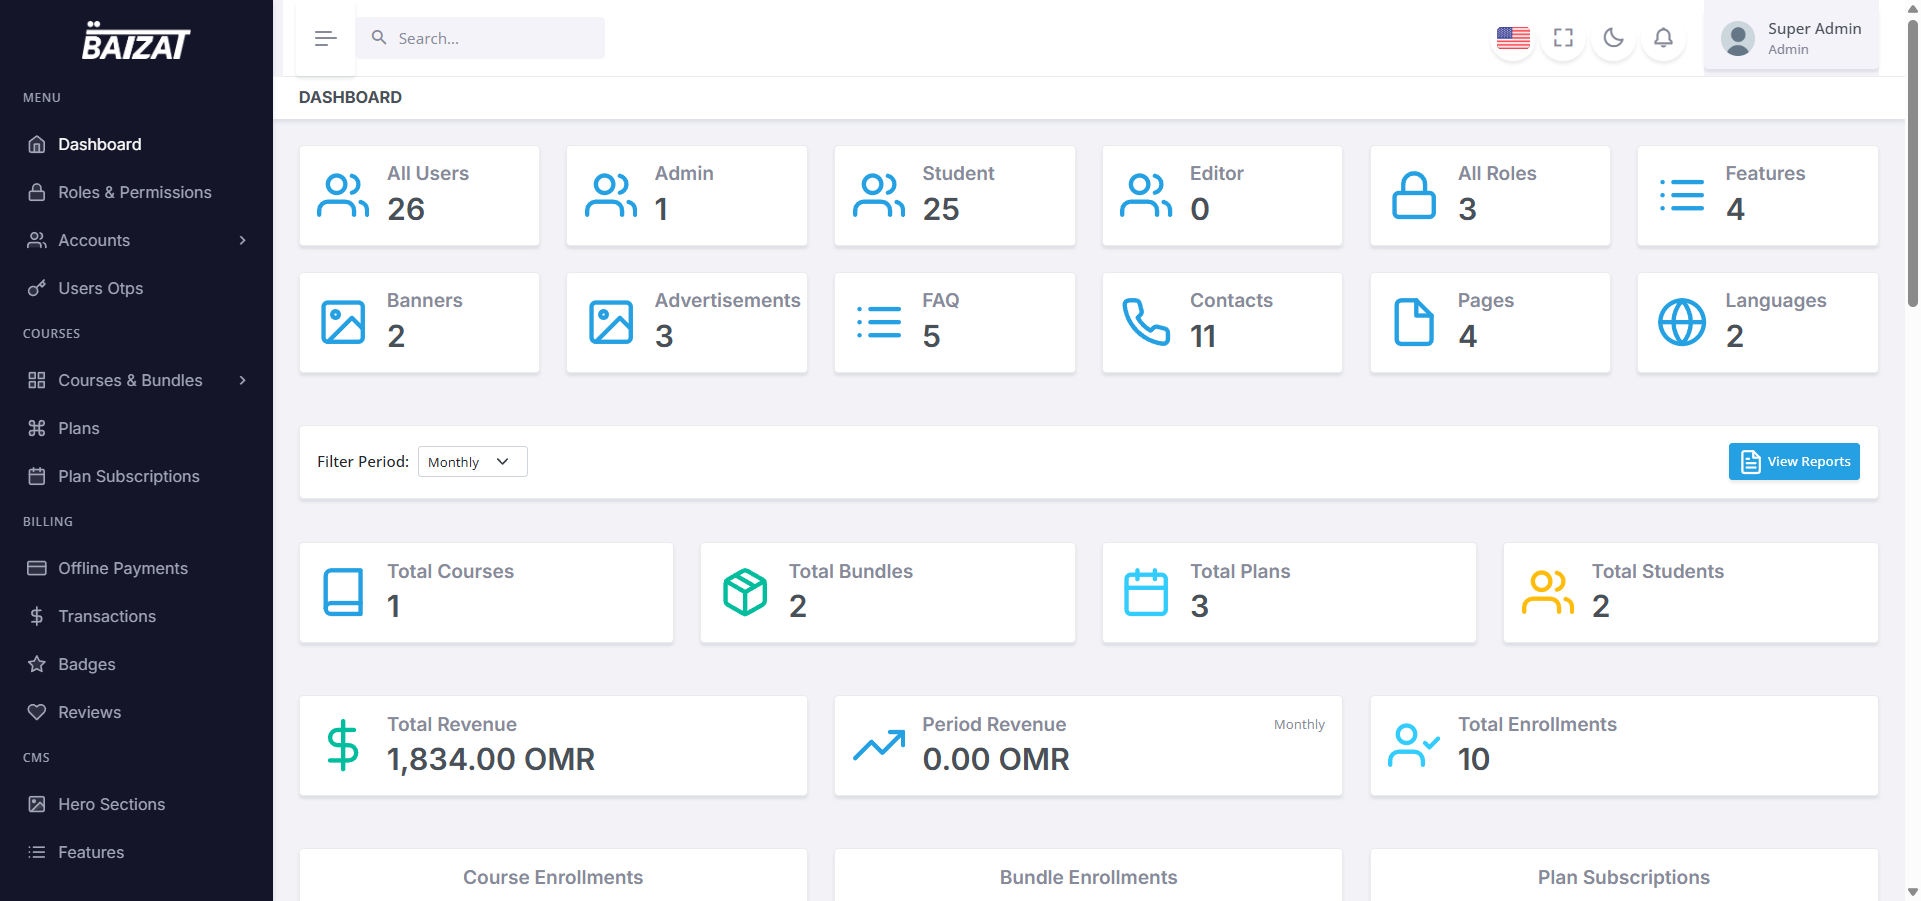Image resolution: width=1921 pixels, height=901 pixels.
Task: Click the Total Revenue dollar icon
Action: click(343, 746)
